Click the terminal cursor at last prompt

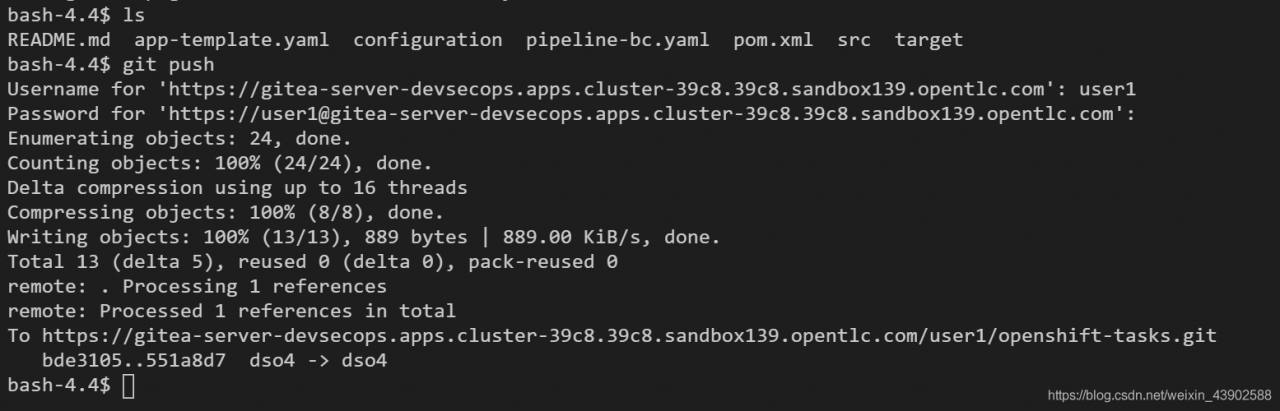tap(128, 385)
